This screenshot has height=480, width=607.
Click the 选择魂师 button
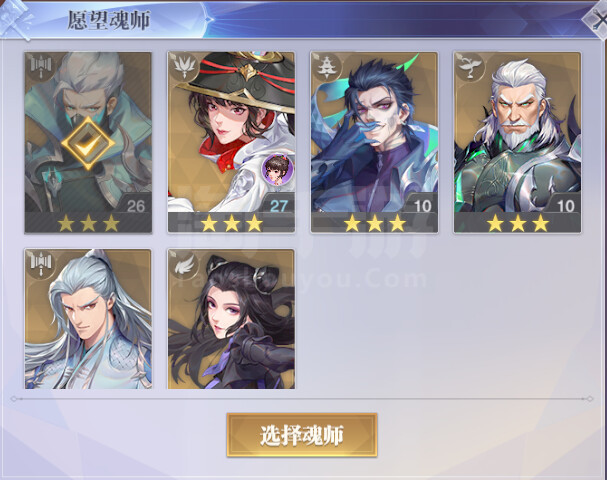pyautogui.click(x=302, y=435)
